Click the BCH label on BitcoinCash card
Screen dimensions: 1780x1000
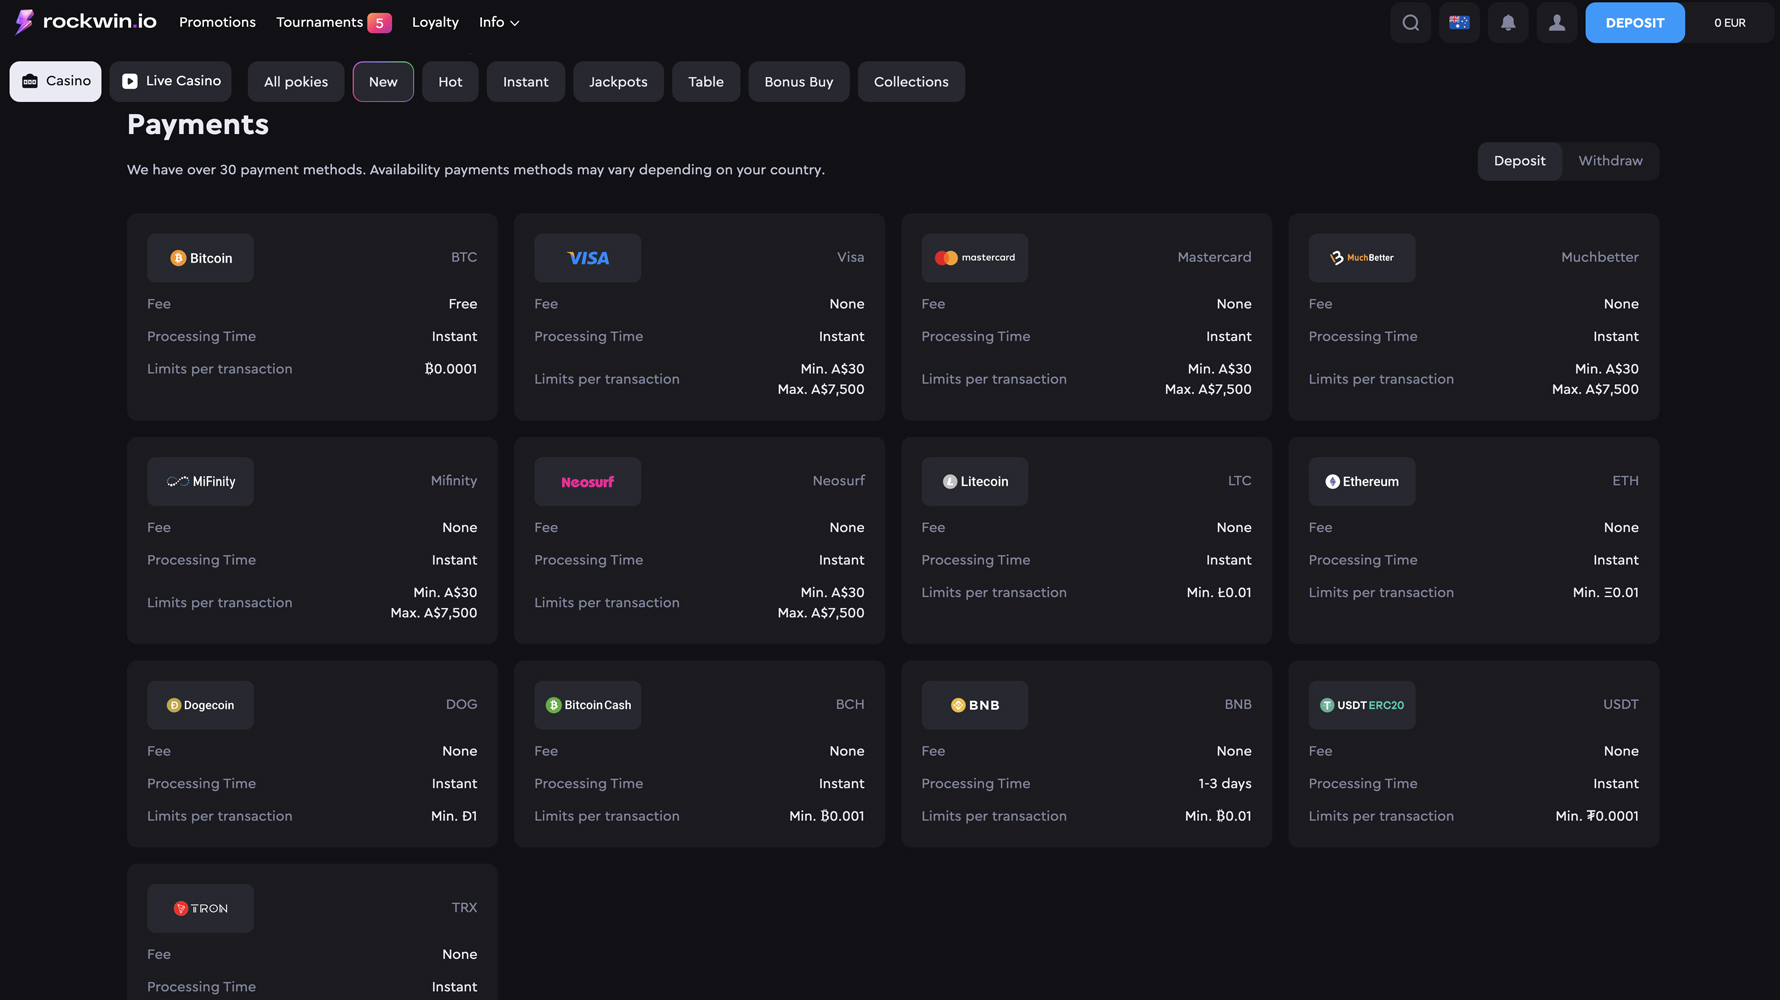point(850,704)
